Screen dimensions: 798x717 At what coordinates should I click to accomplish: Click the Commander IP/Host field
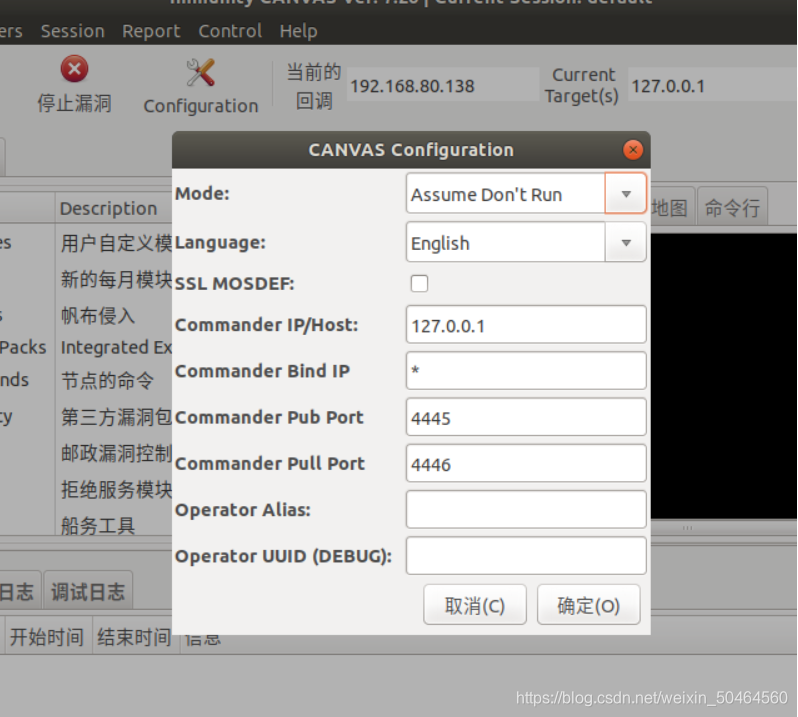[526, 325]
